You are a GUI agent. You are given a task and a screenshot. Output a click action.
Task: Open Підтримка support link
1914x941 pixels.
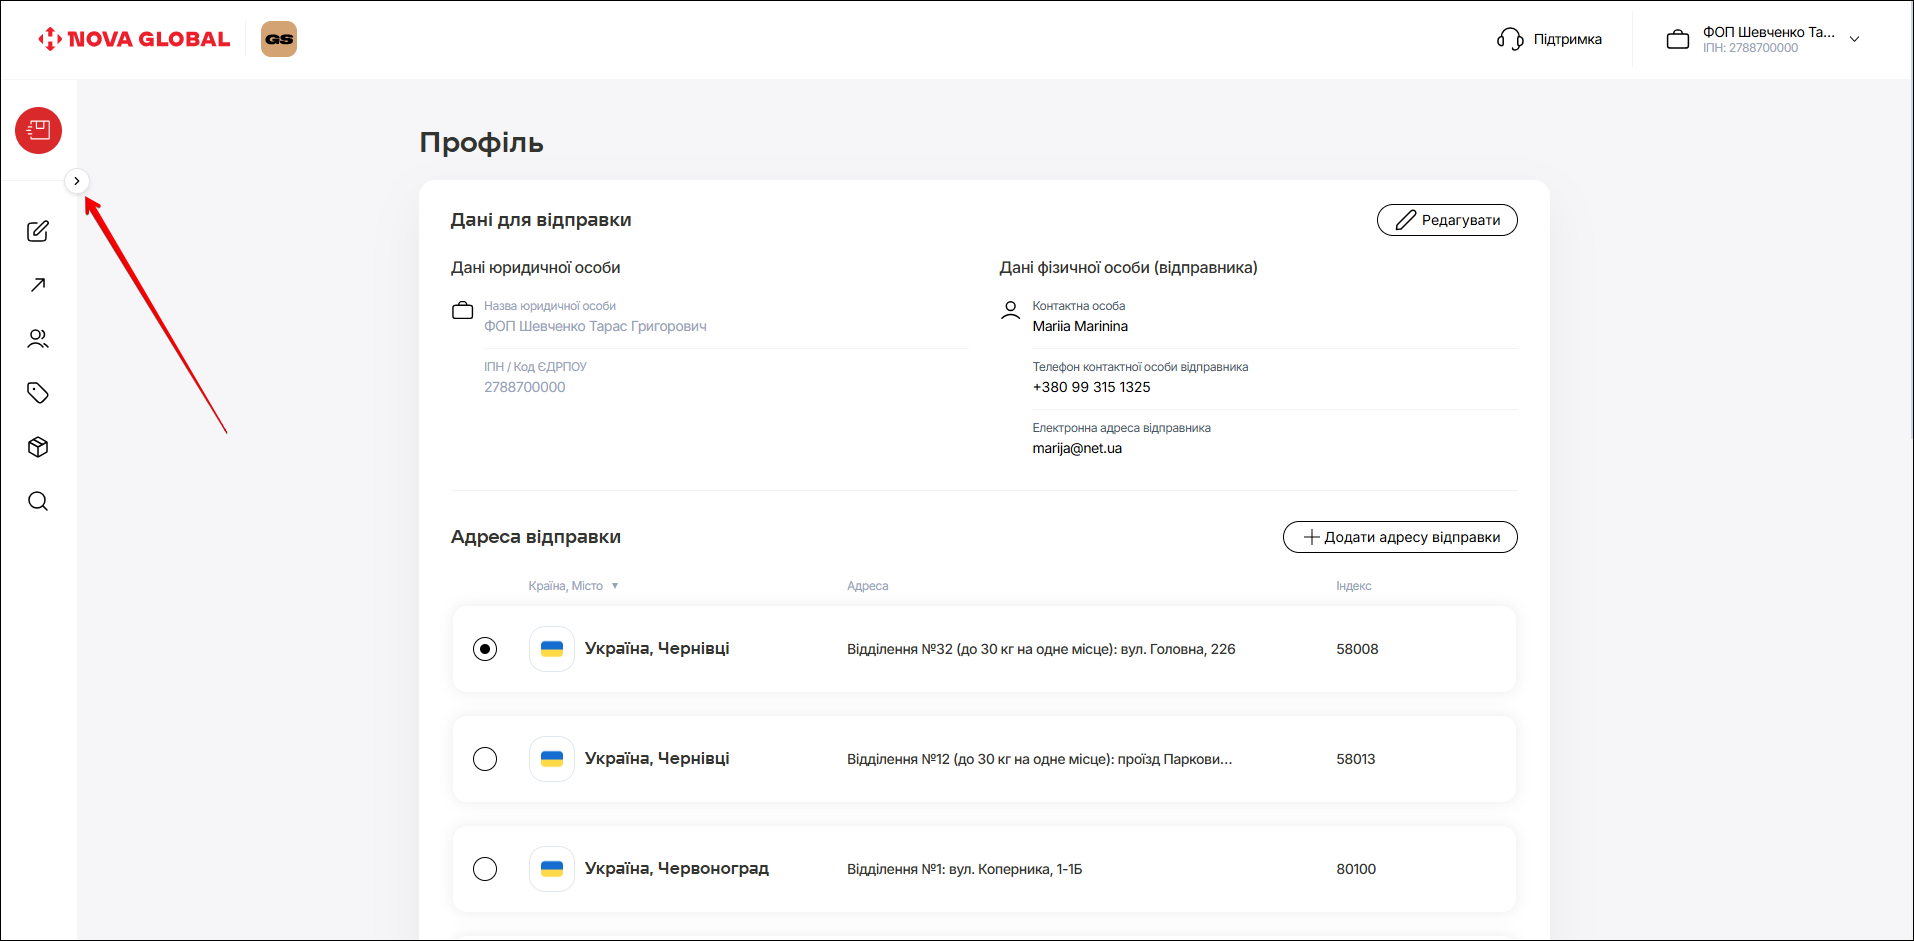click(x=1550, y=39)
